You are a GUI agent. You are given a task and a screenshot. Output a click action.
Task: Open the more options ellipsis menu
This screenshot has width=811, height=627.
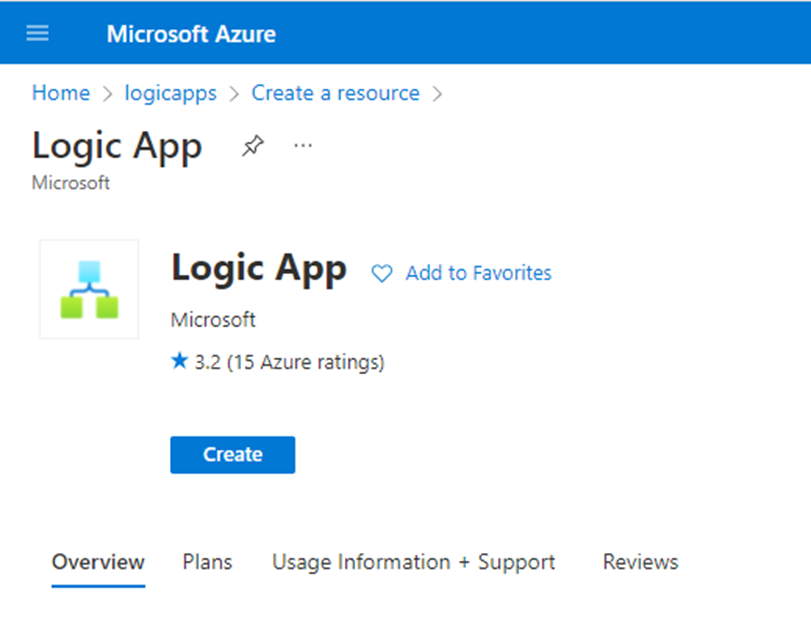tap(303, 146)
